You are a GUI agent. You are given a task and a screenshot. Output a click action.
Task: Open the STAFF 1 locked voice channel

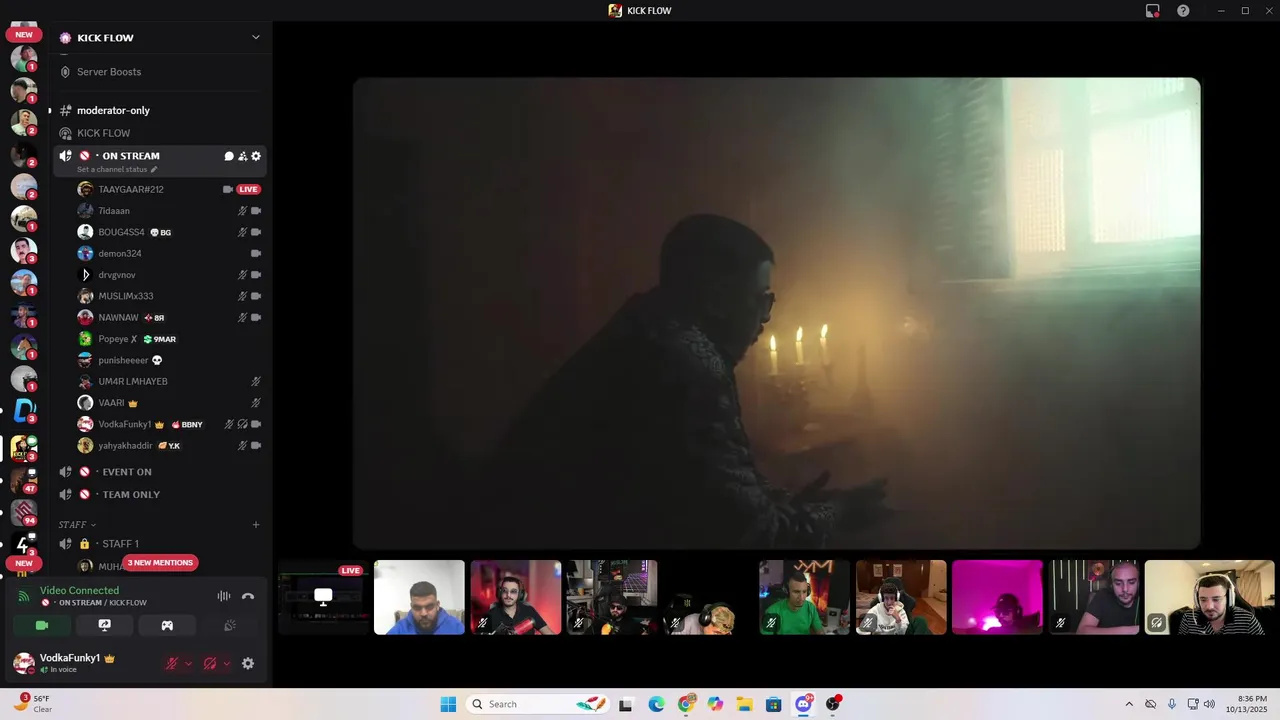120,544
